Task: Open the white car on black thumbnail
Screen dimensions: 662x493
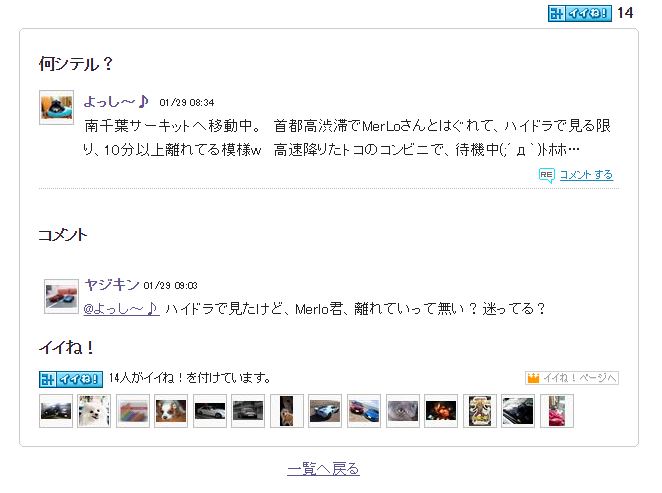Action: (x=210, y=411)
